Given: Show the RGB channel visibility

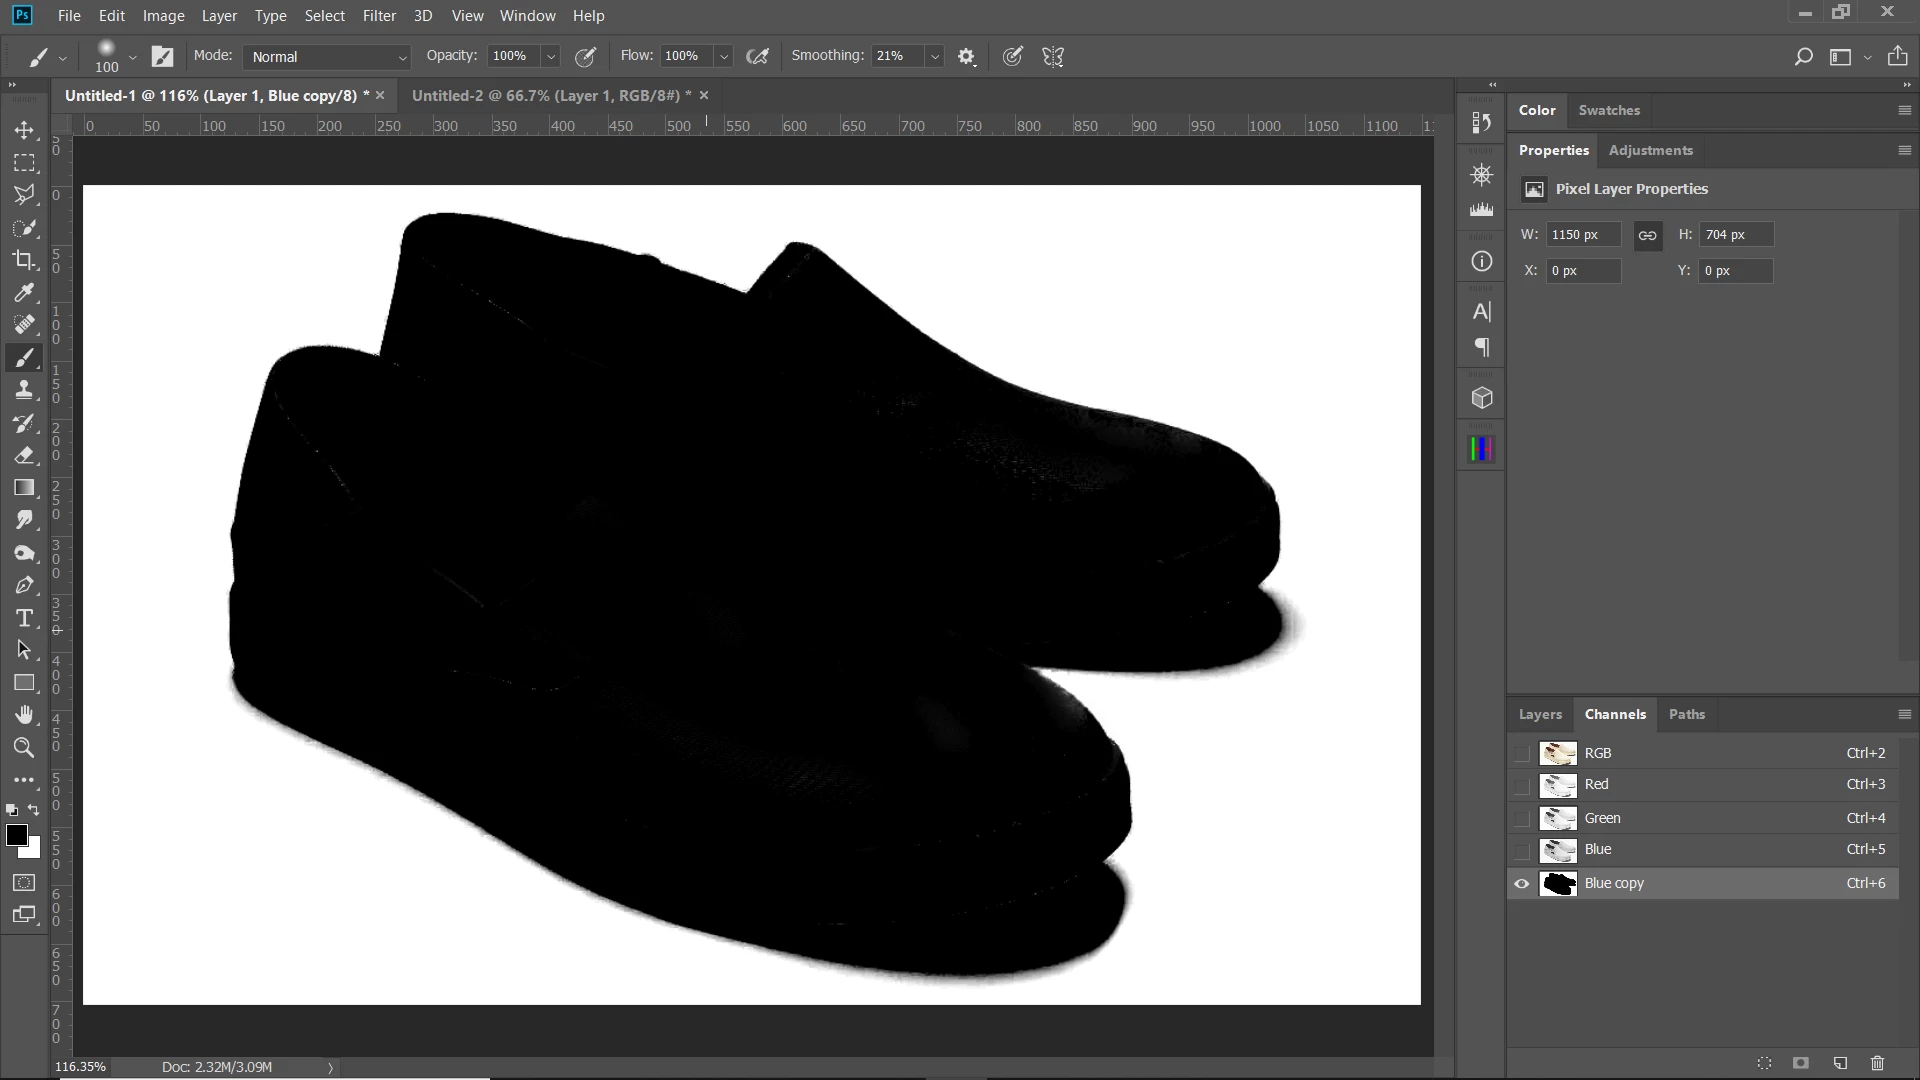Looking at the screenshot, I should click(x=1521, y=753).
